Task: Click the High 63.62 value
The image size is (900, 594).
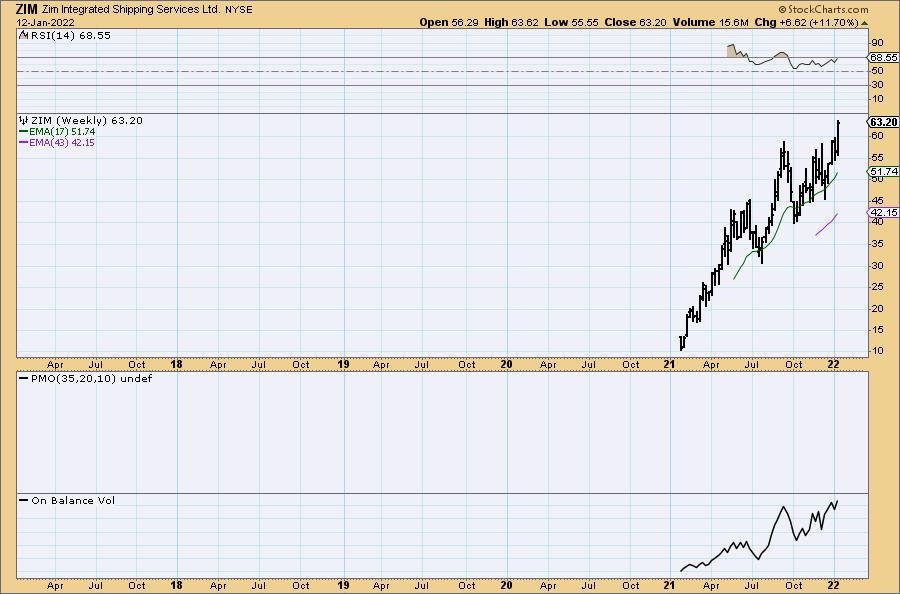Action: tap(511, 22)
